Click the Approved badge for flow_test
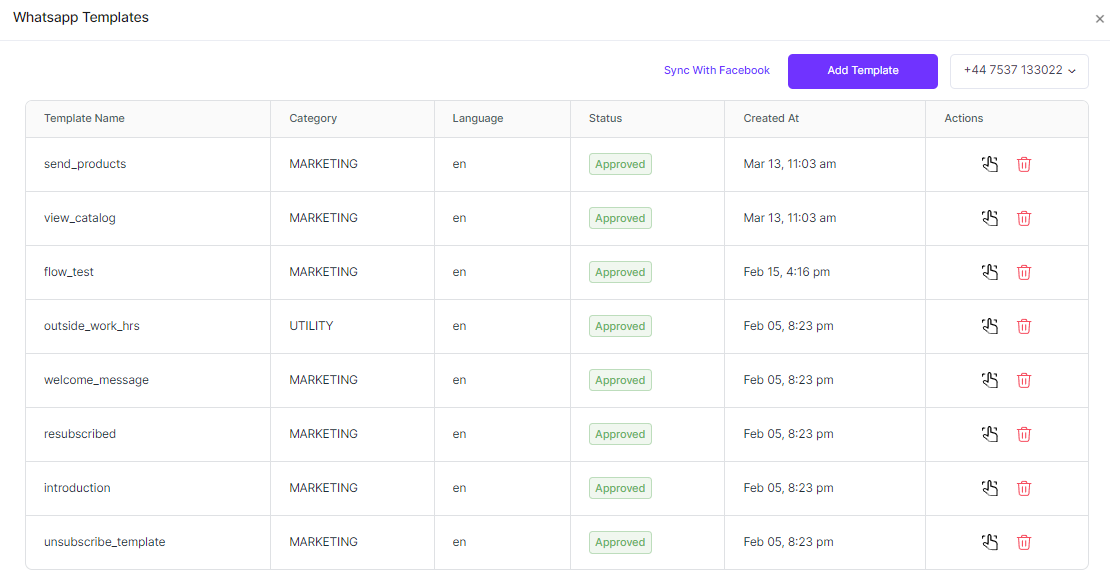The height and width of the screenshot is (576, 1110). point(620,271)
